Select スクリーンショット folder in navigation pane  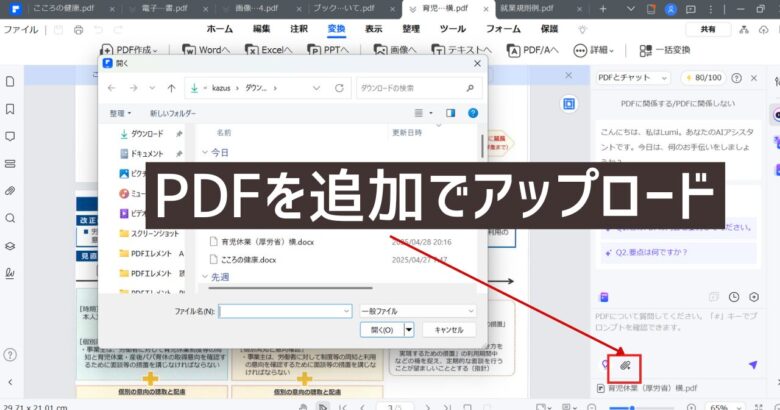click(x=150, y=233)
